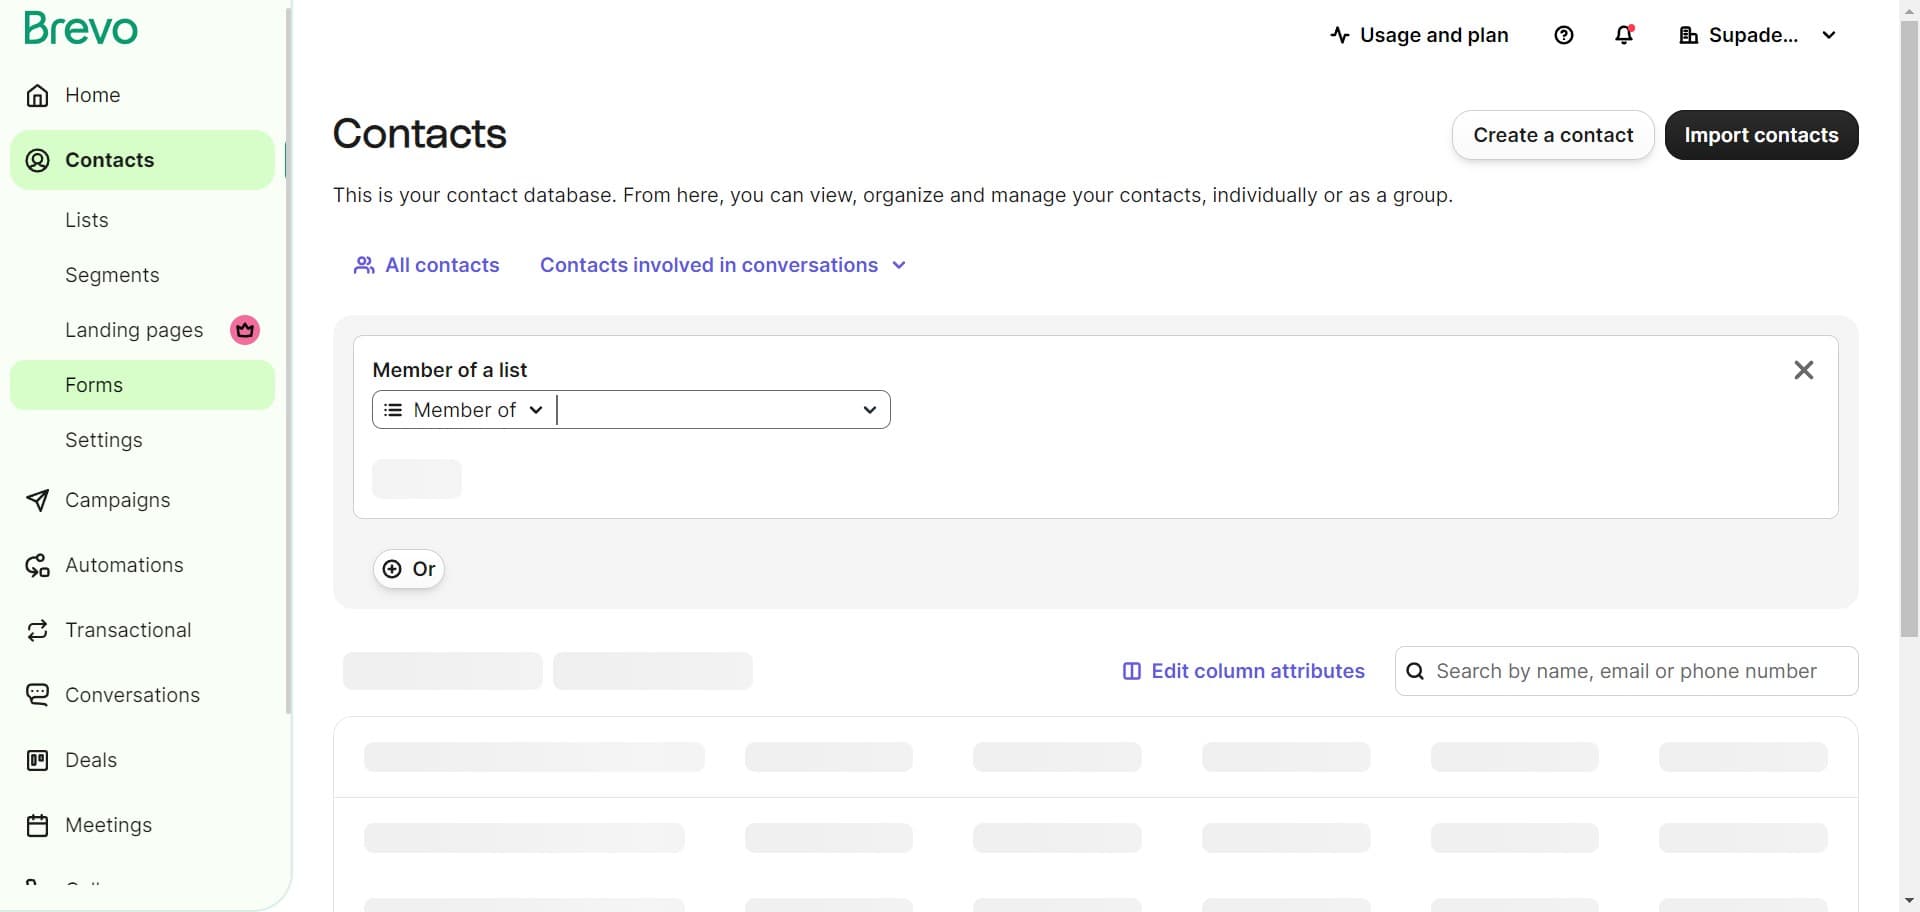Select the Contacts icon in sidebar

[x=37, y=160]
